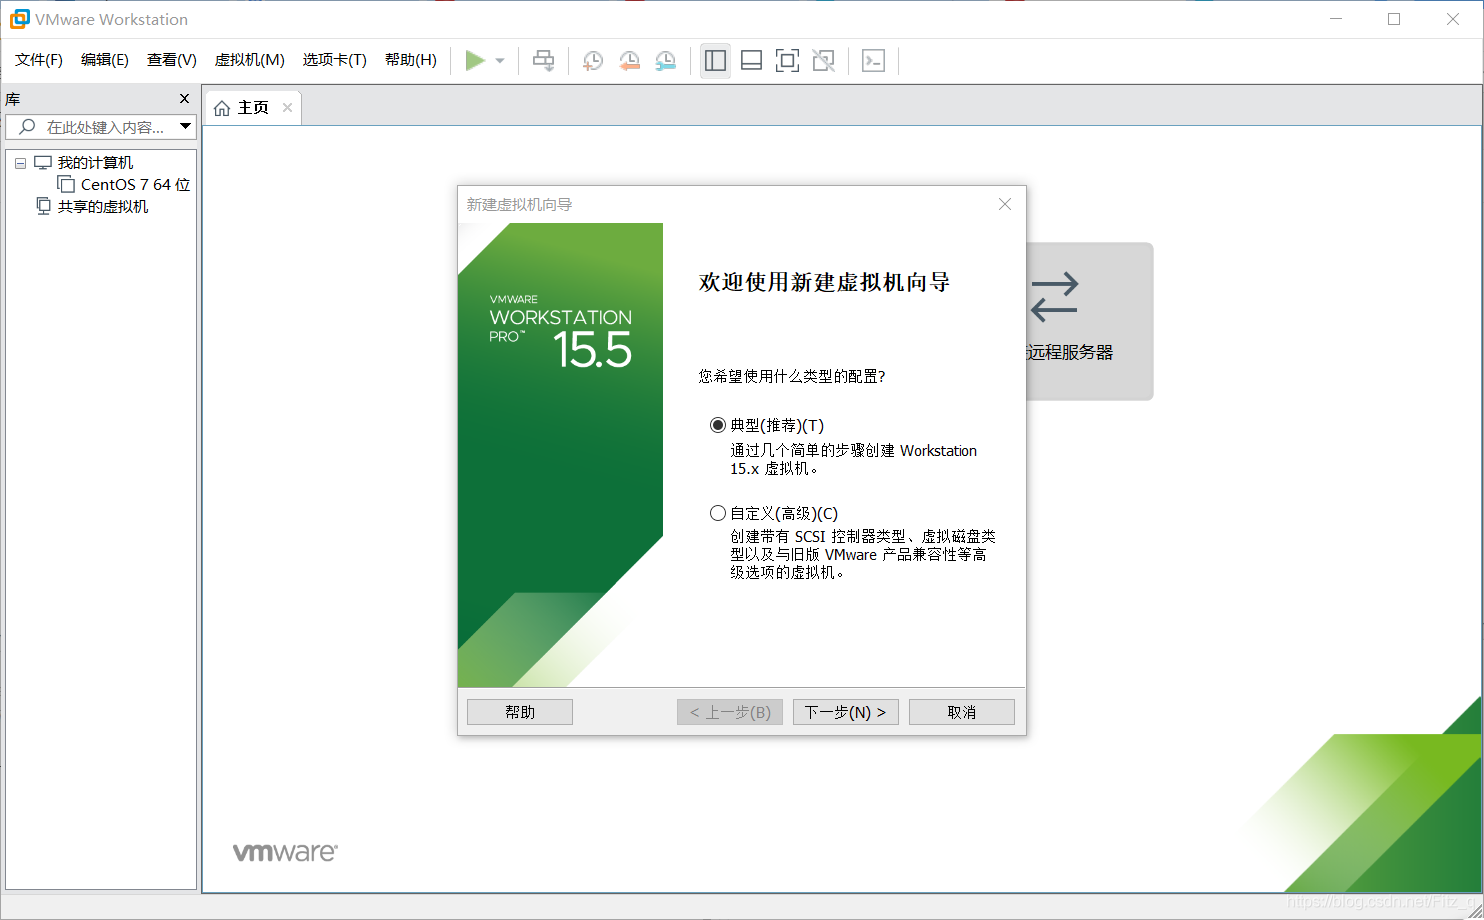Click the My Computer monitor icon
This screenshot has height=920, width=1484.
(43, 162)
